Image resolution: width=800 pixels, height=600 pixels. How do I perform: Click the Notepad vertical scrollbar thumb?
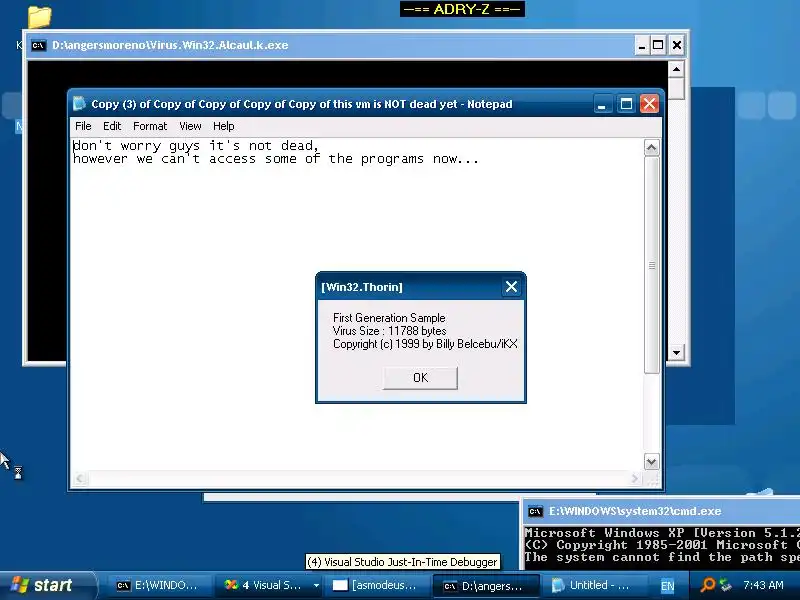[651, 265]
